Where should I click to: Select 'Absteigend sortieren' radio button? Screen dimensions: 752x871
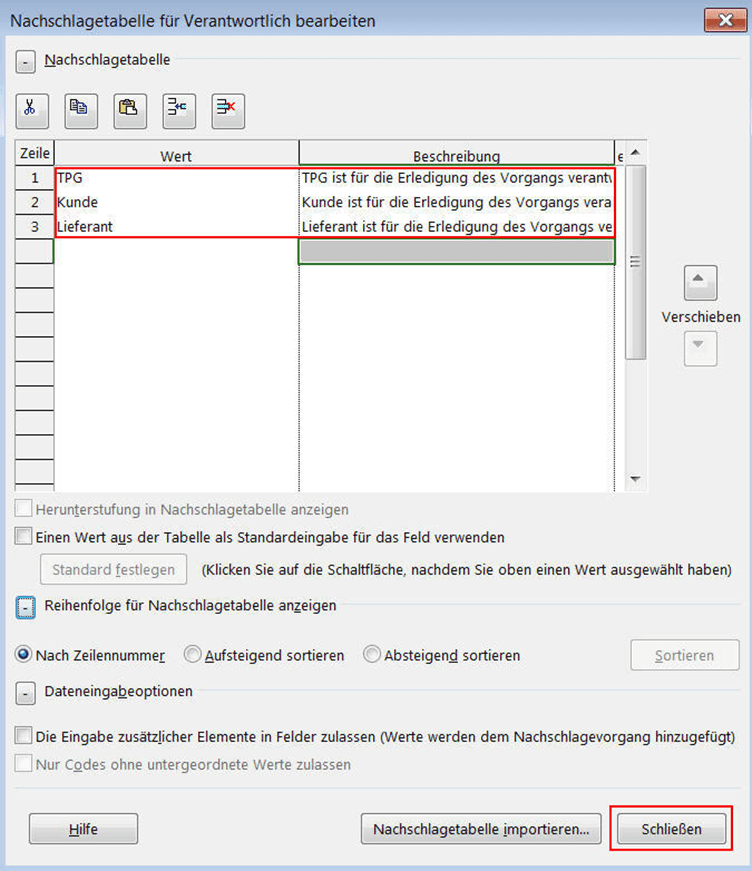[x=372, y=656]
